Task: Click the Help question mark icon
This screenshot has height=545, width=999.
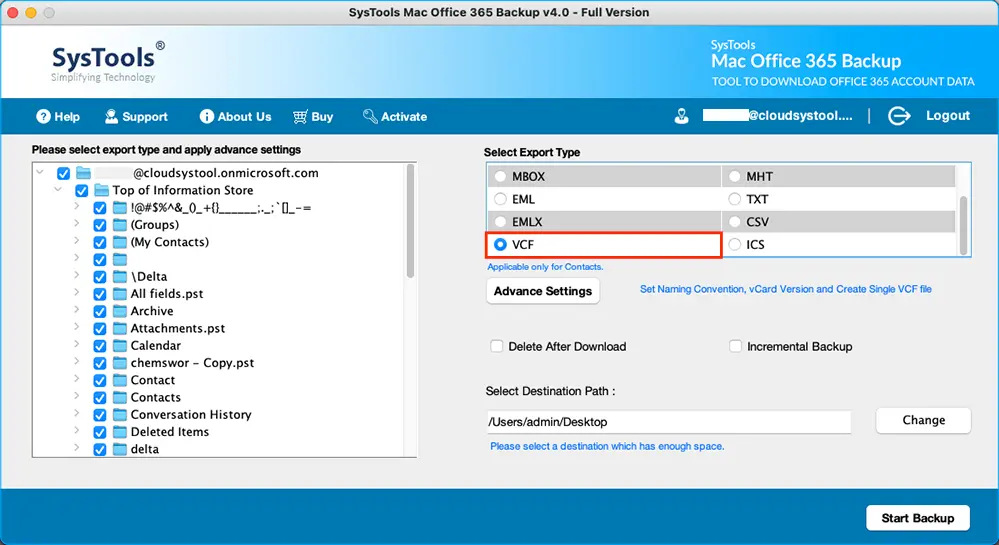Action: point(43,117)
